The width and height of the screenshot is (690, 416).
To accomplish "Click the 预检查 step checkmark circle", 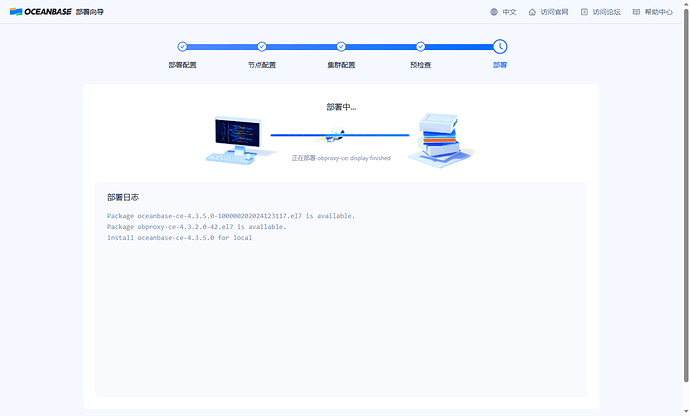I will click(421, 46).
